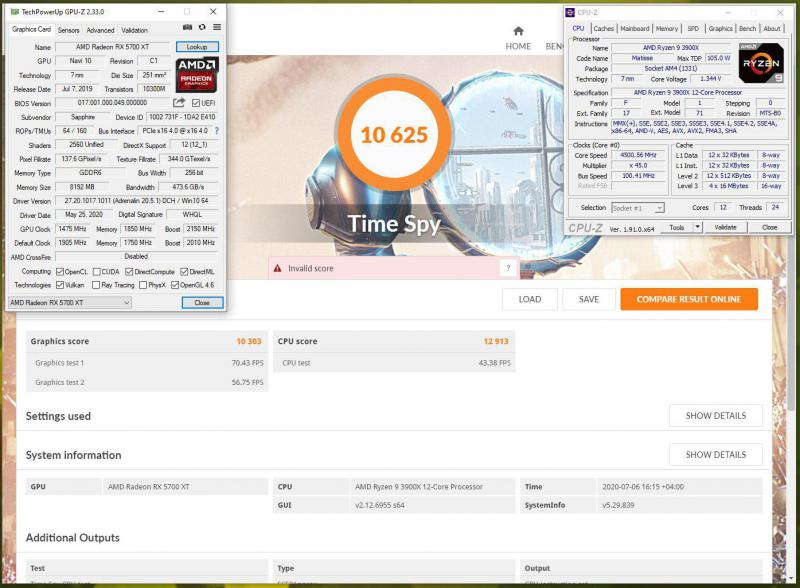The height and width of the screenshot is (588, 800).
Task: Click the Invalid score warning triangle
Action: click(278, 268)
